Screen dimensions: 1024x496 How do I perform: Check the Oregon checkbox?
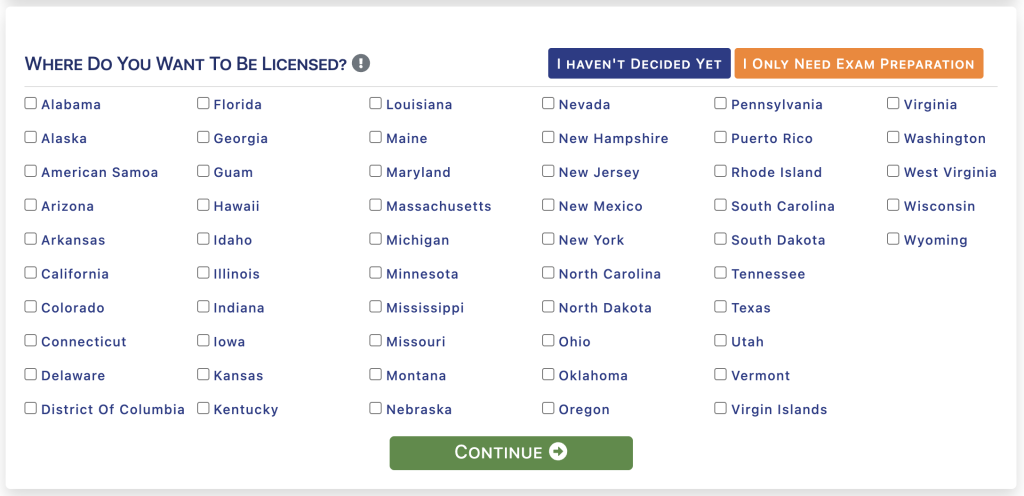[x=548, y=409]
